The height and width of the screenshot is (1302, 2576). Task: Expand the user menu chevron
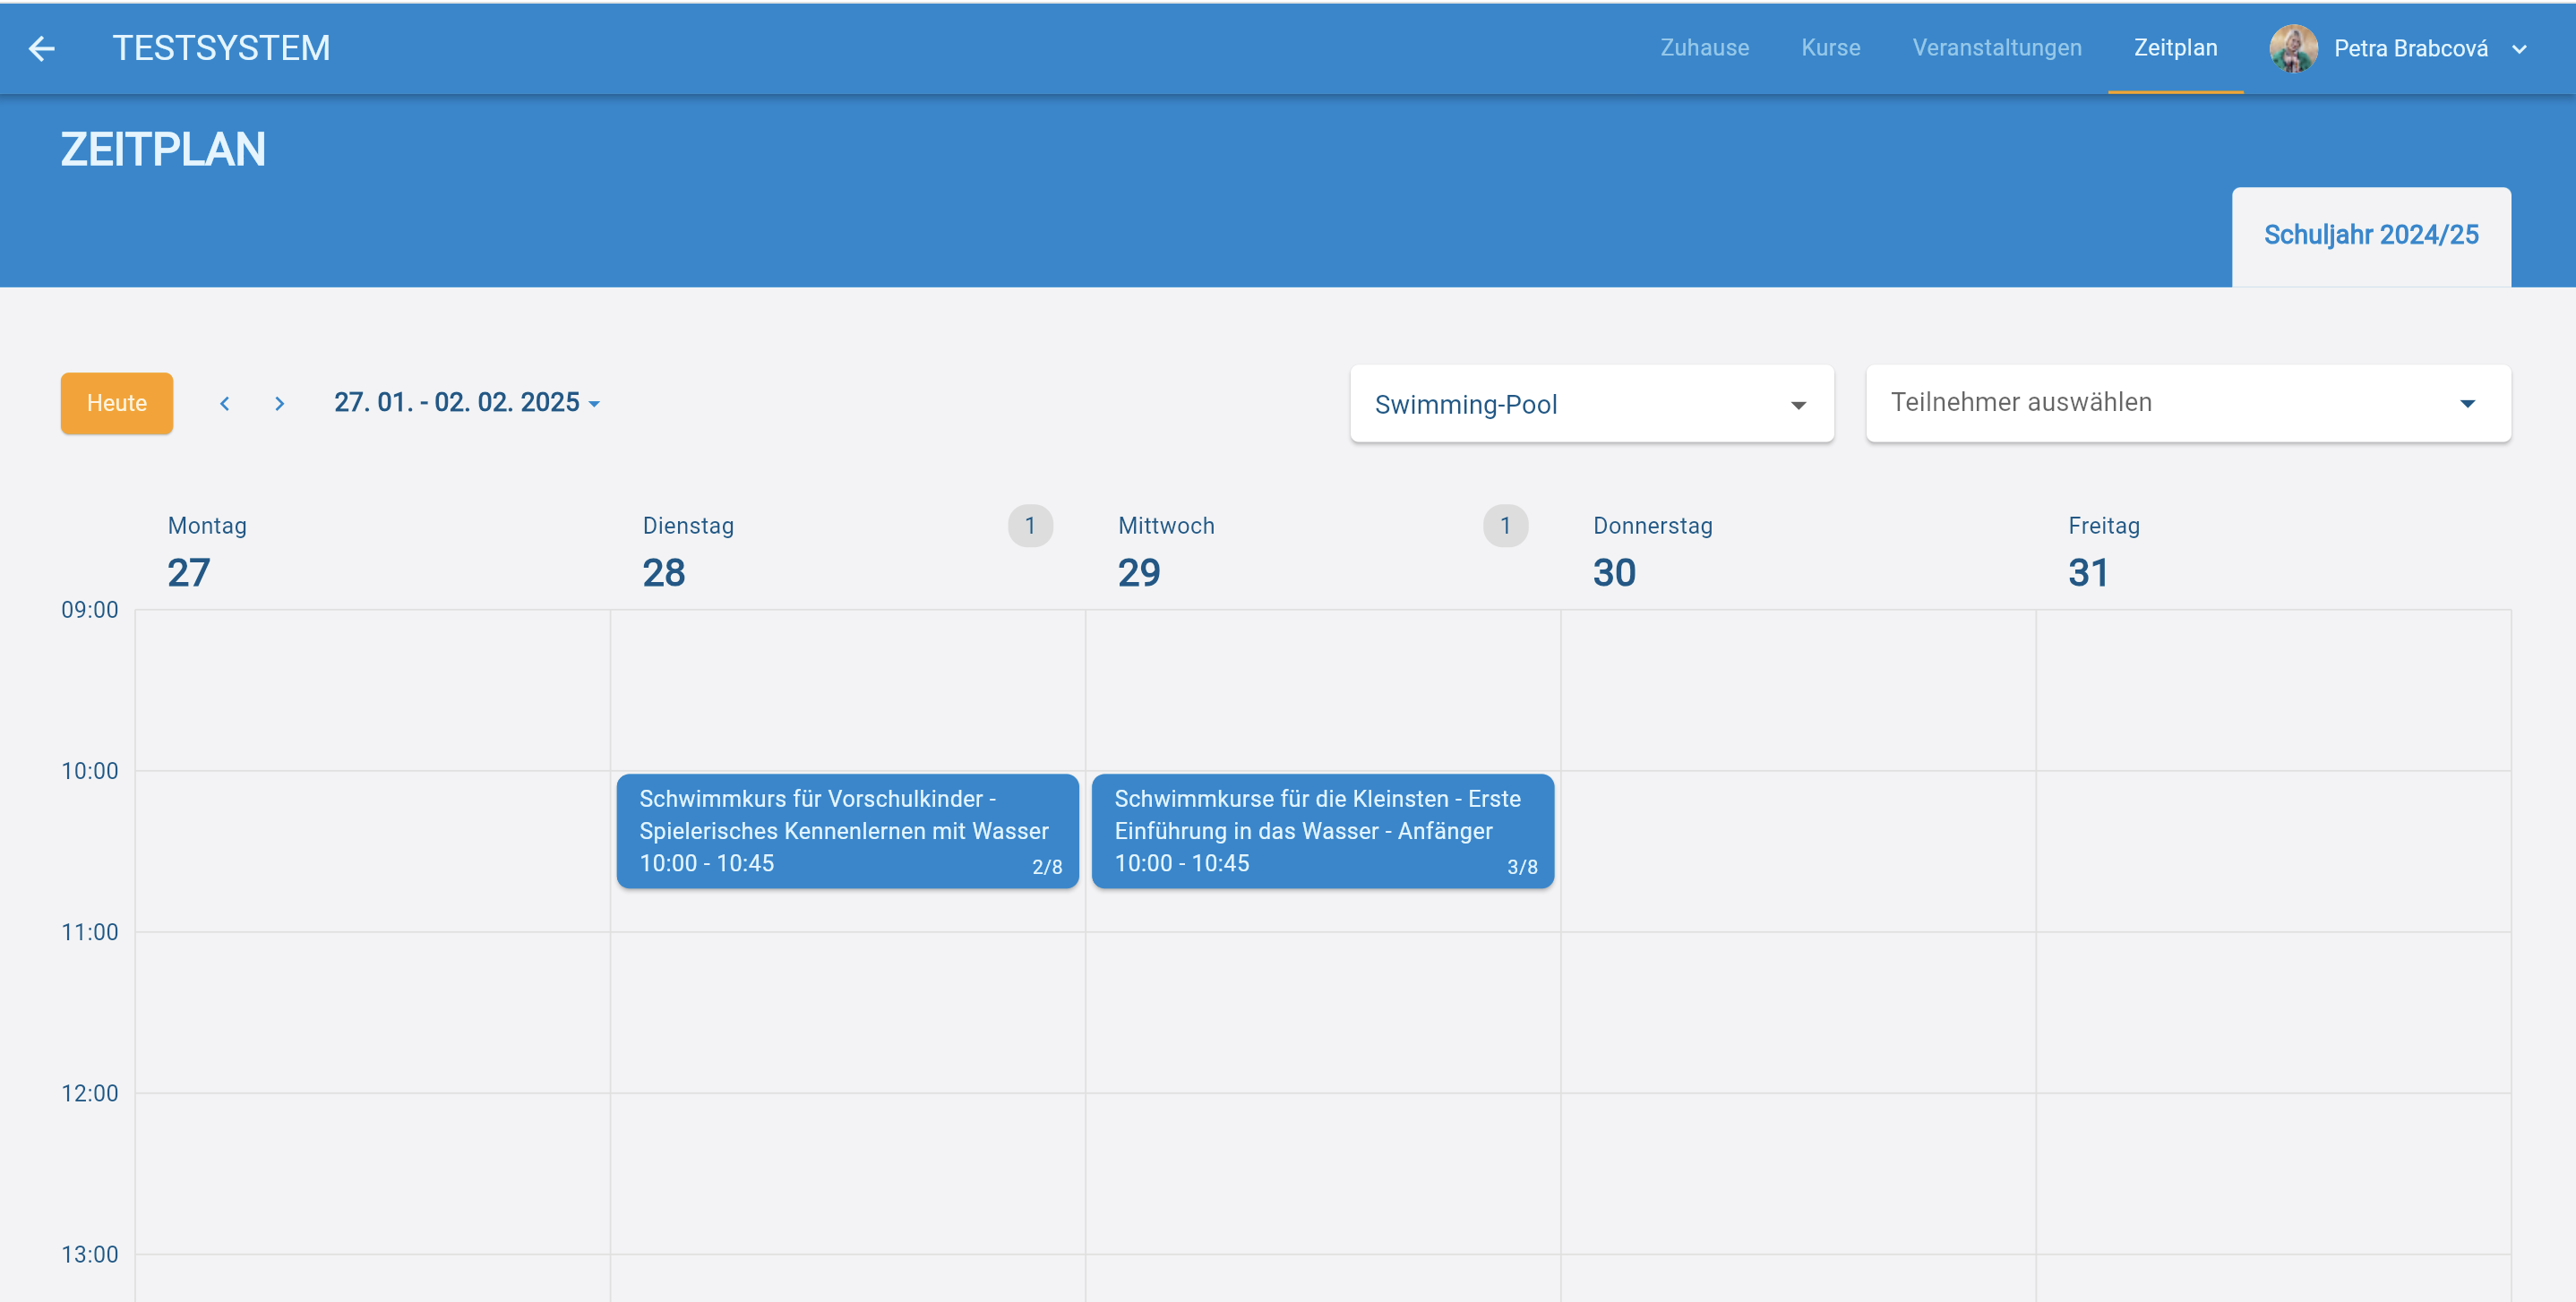[x=2519, y=49]
